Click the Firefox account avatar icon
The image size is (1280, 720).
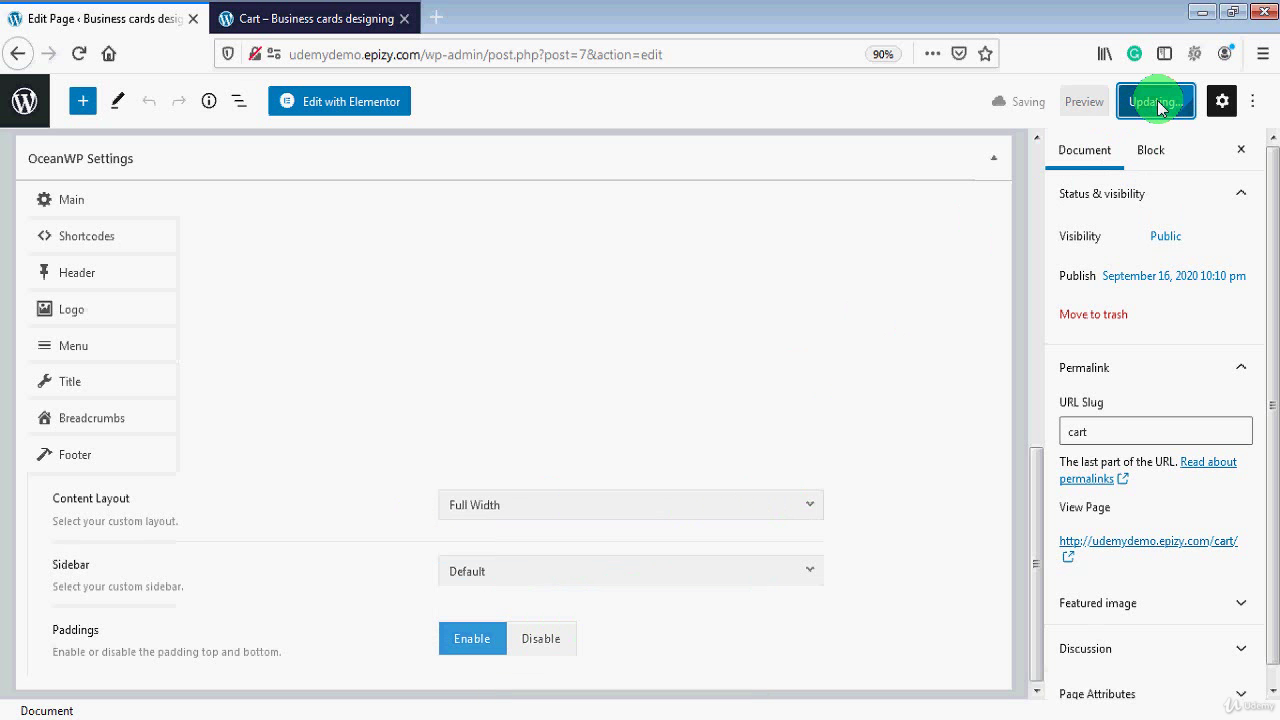(1225, 54)
